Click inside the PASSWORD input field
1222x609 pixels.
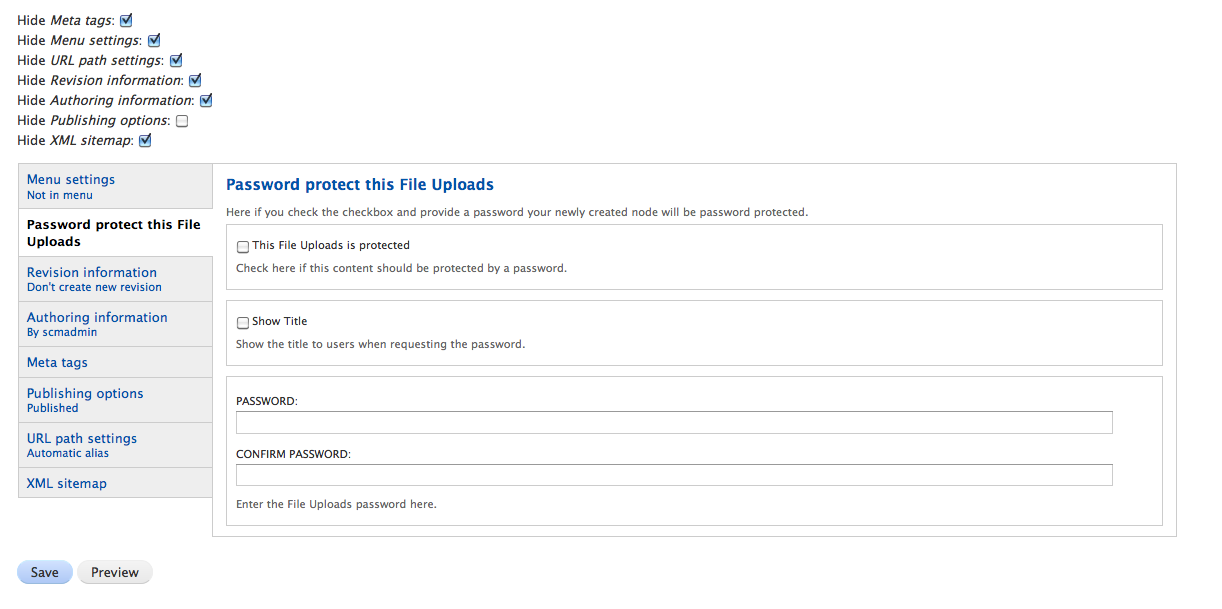click(x=673, y=422)
